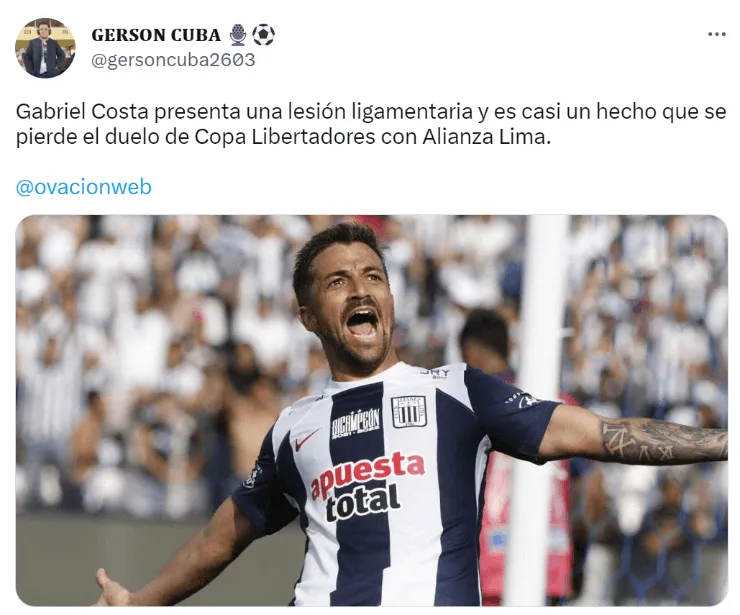Follow the @ovacionweb mention link

pos(84,187)
